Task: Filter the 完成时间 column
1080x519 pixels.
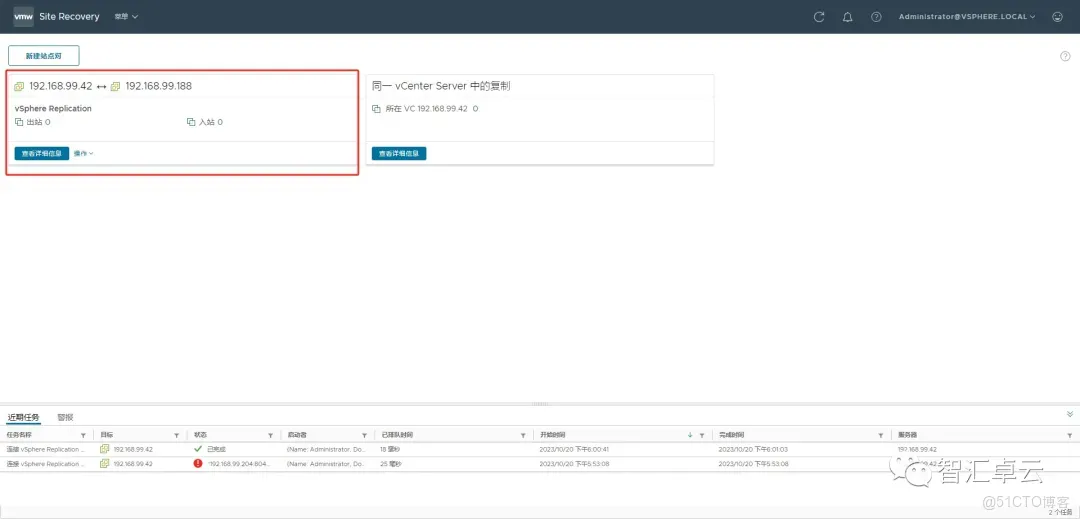Action: coord(880,435)
